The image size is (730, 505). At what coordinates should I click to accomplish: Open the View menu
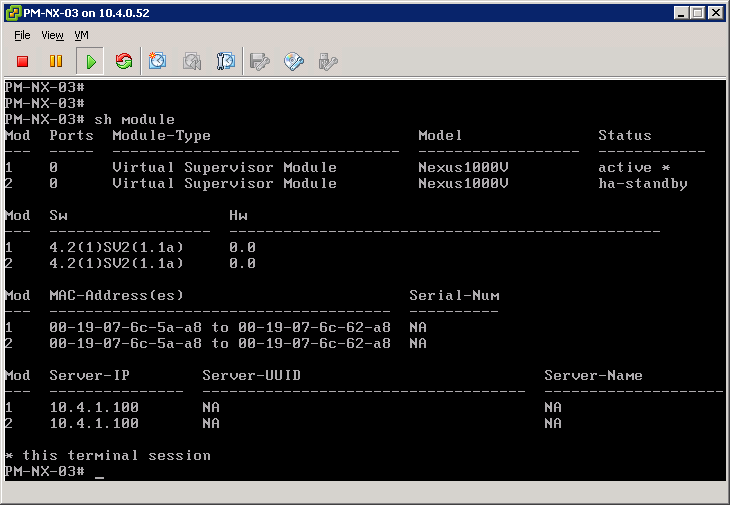(52, 35)
